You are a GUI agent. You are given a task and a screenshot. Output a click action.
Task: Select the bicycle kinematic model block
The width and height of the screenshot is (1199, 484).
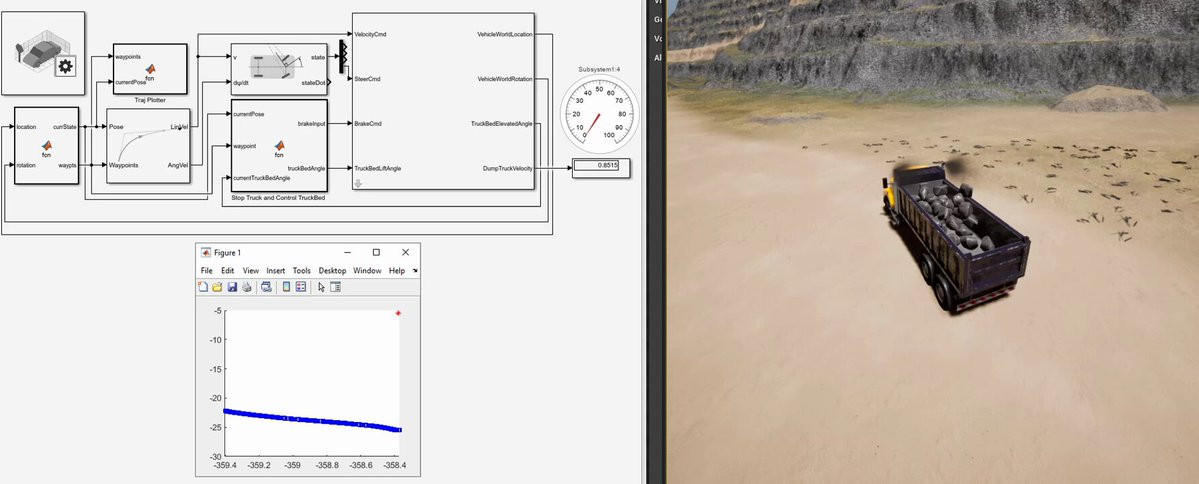click(279, 69)
